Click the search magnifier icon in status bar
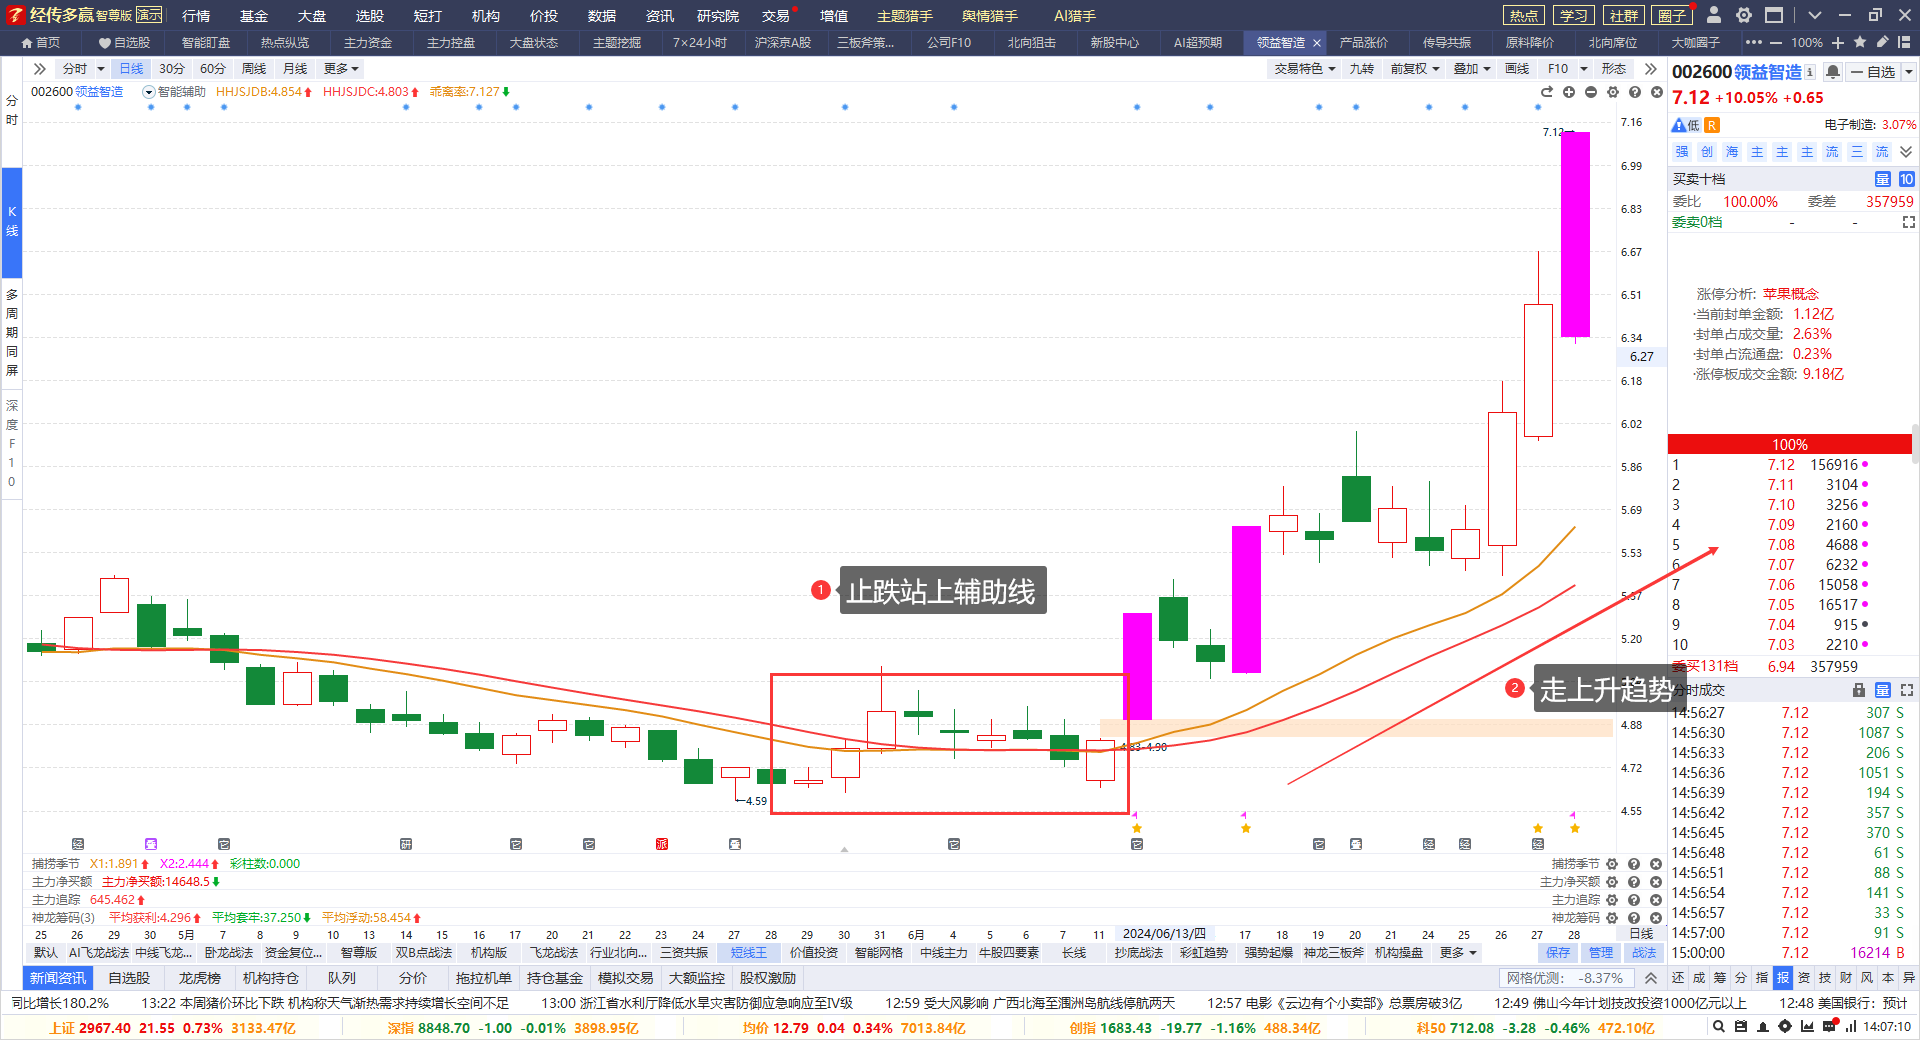Screen dimensions: 1920x1040 [1719, 1027]
